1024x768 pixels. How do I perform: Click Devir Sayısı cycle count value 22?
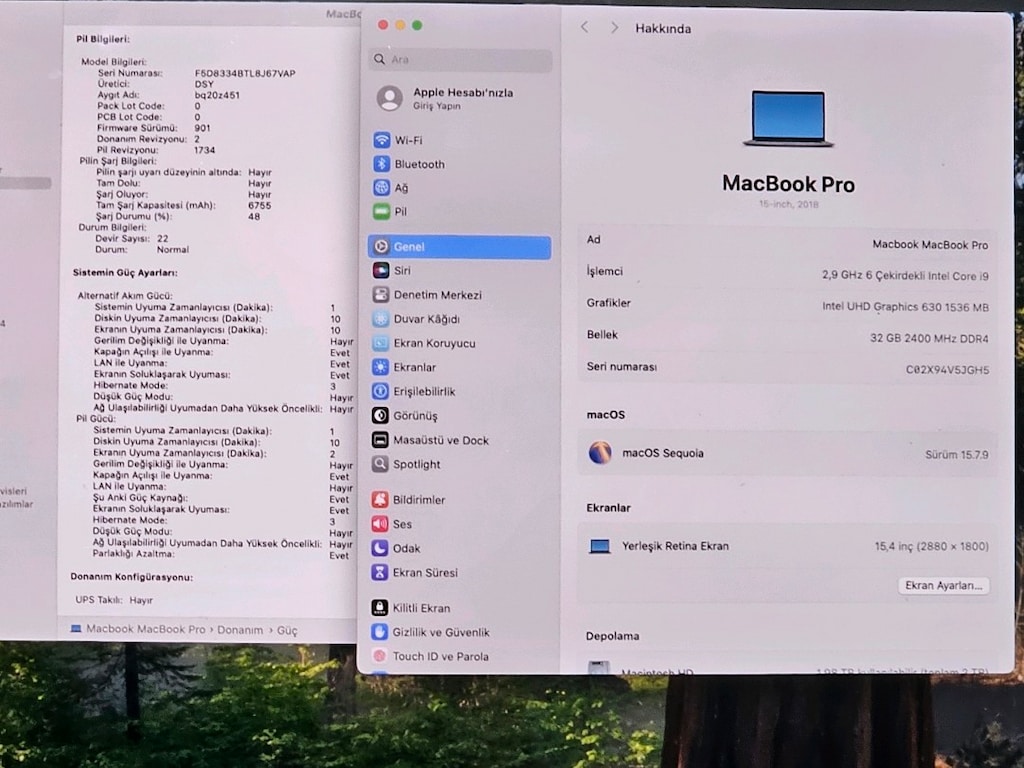pos(163,238)
